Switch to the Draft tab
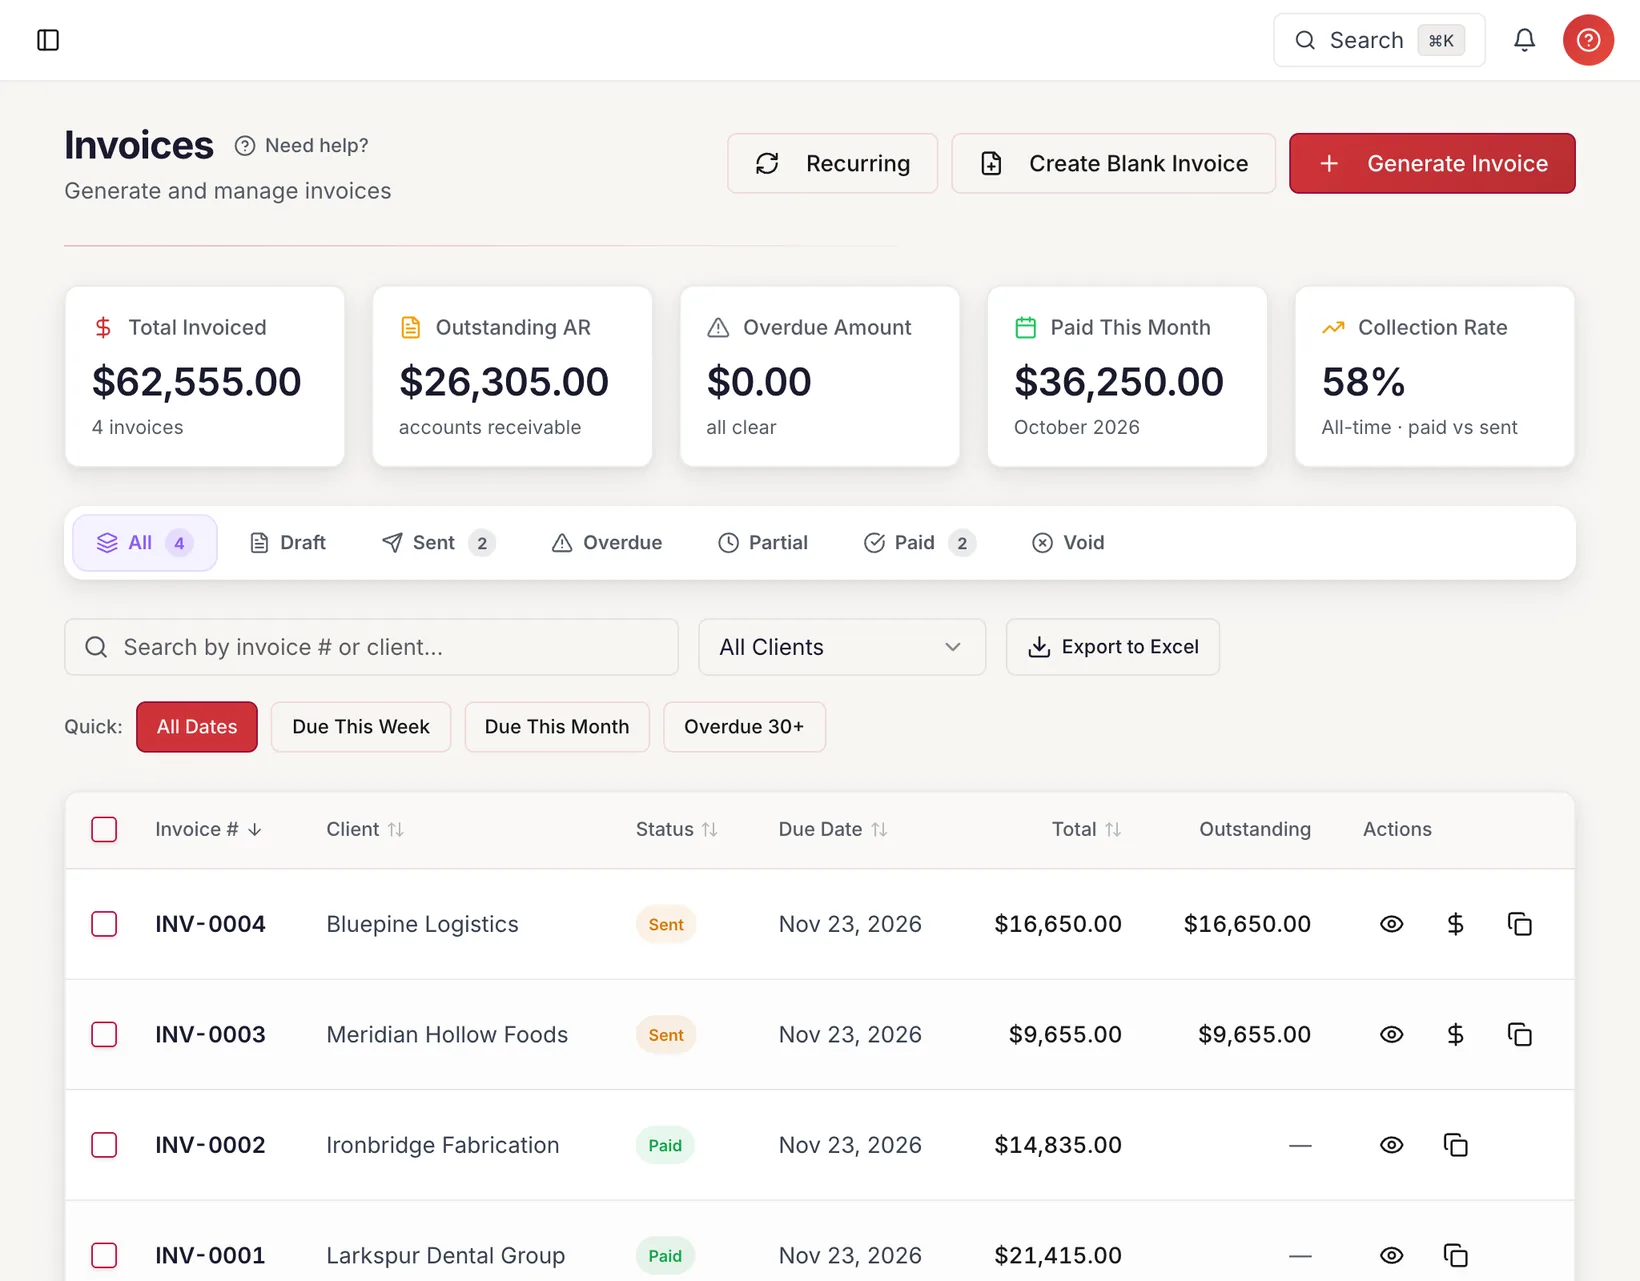The width and height of the screenshot is (1640, 1281). [x=288, y=543]
